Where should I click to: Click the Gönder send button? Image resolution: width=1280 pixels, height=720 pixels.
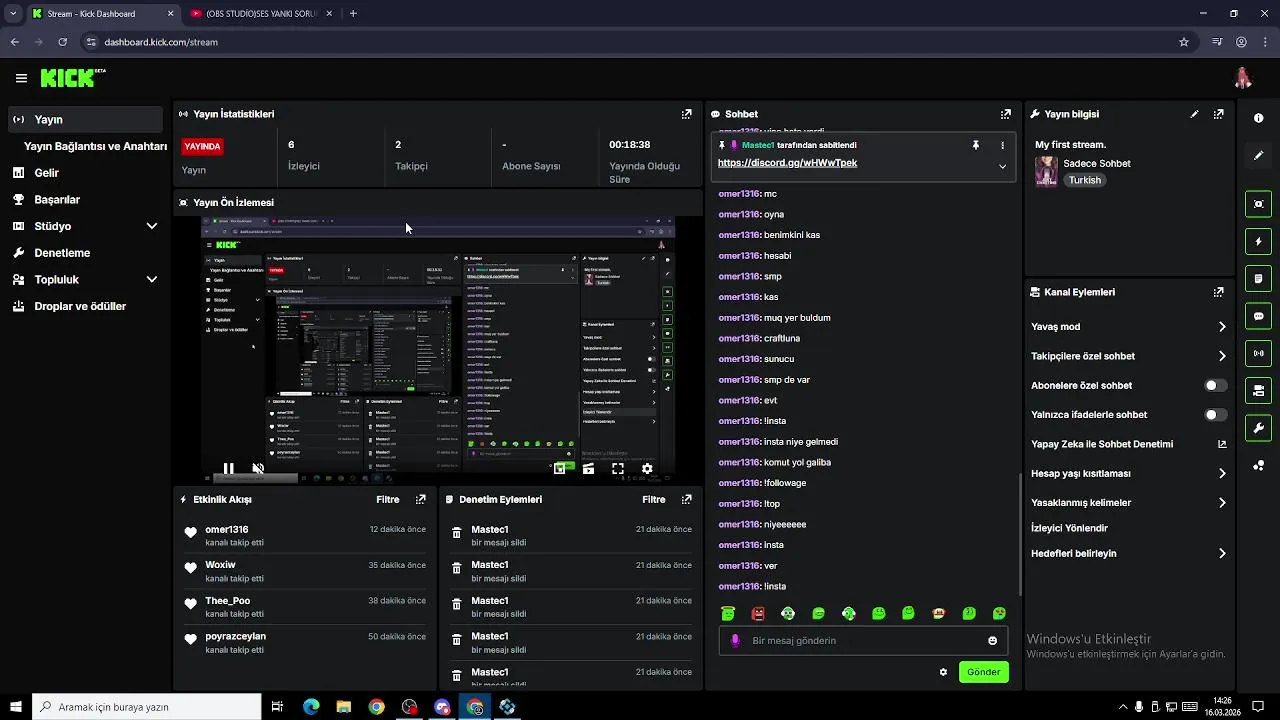[x=983, y=672]
